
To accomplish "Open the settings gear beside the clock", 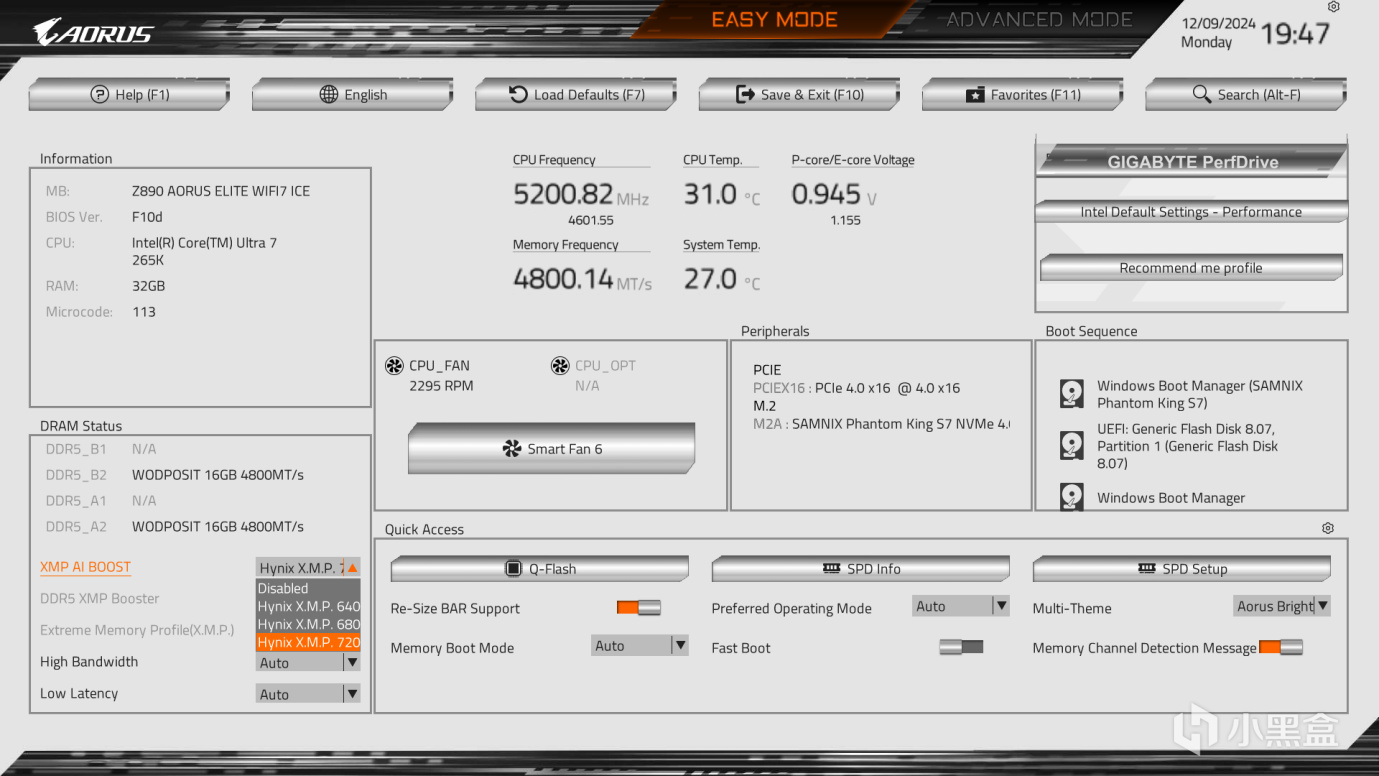I will pyautogui.click(x=1333, y=7).
